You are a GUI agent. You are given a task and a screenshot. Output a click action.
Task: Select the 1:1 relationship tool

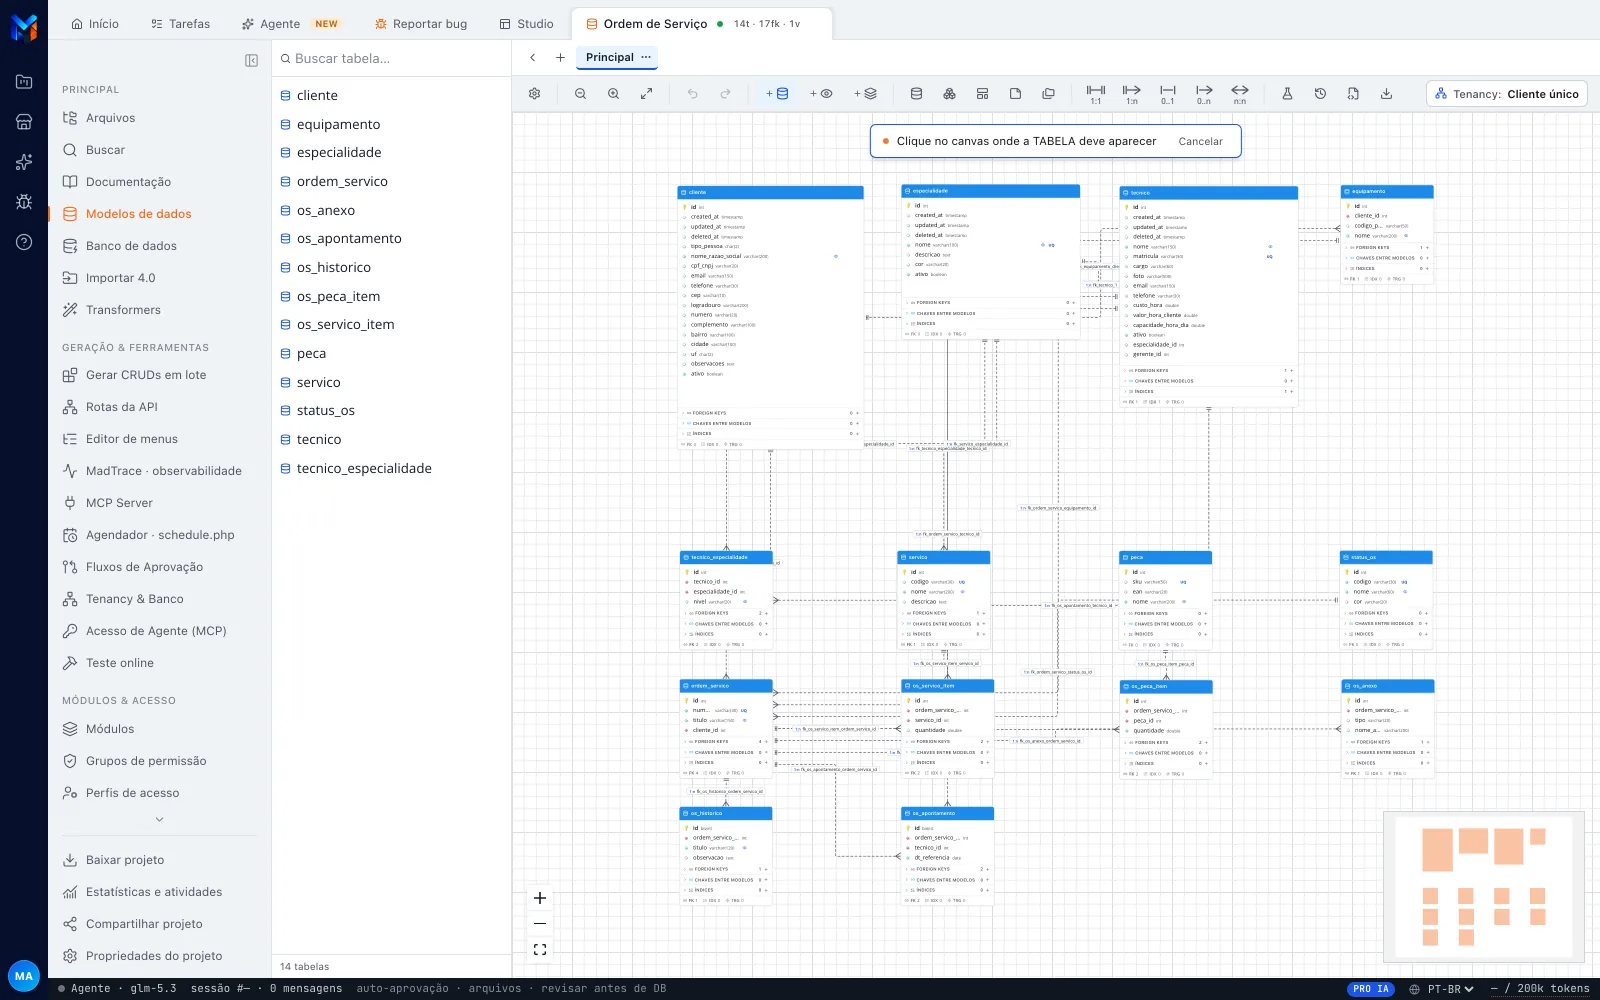point(1096,94)
